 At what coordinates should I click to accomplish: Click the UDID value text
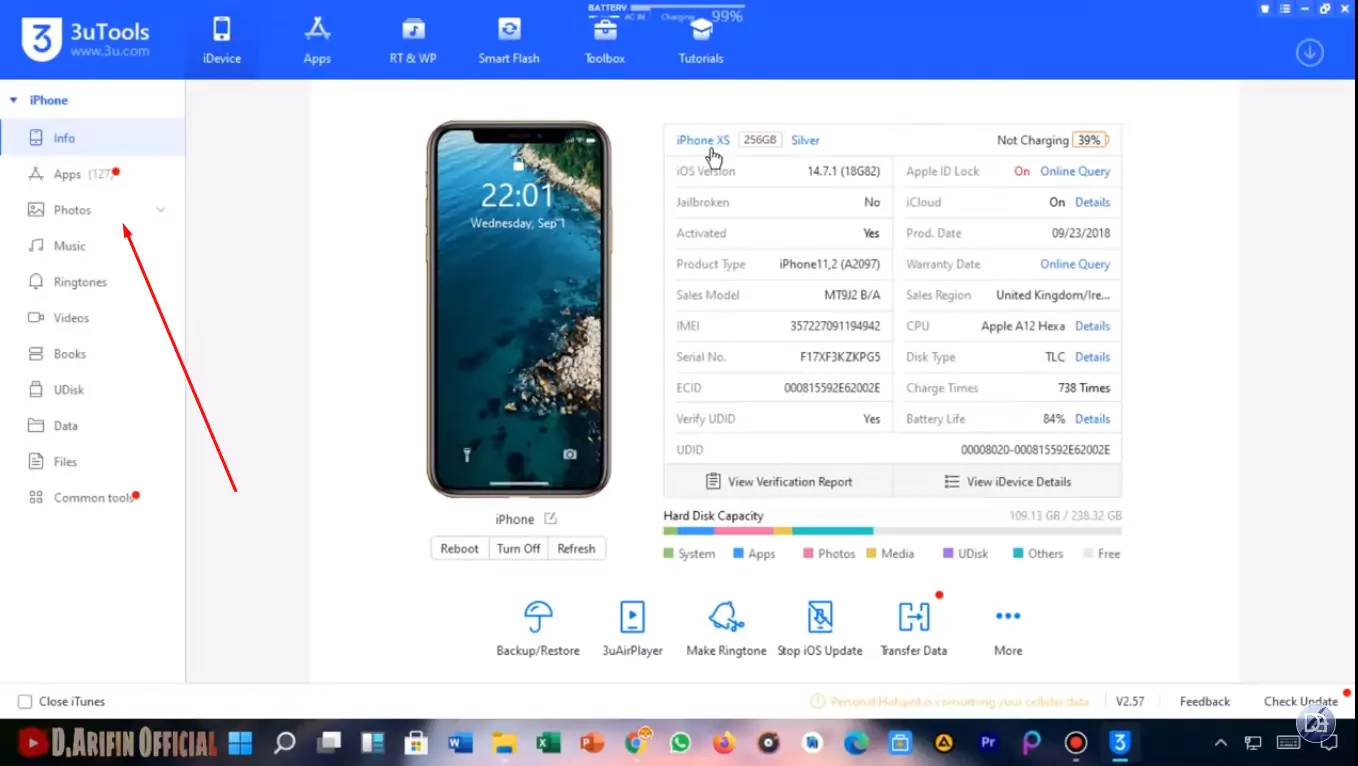pos(1035,450)
